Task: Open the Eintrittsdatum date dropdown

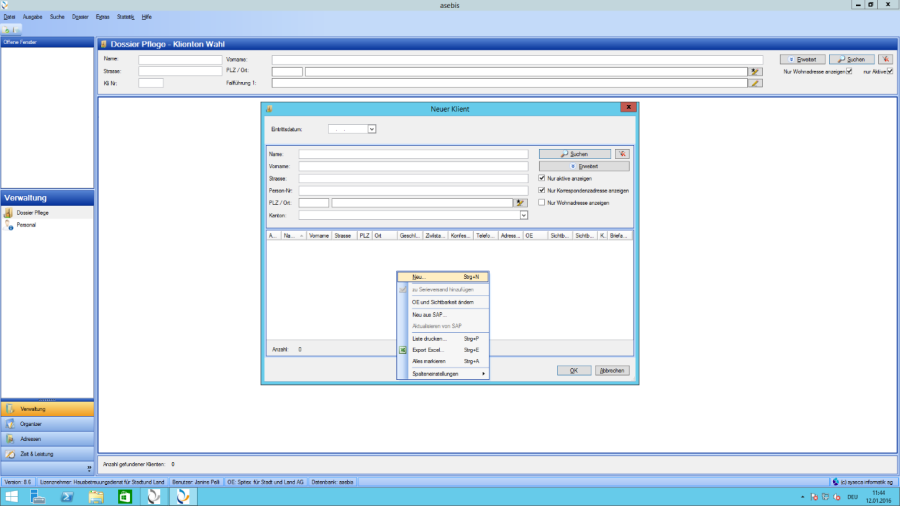Action: pos(372,129)
